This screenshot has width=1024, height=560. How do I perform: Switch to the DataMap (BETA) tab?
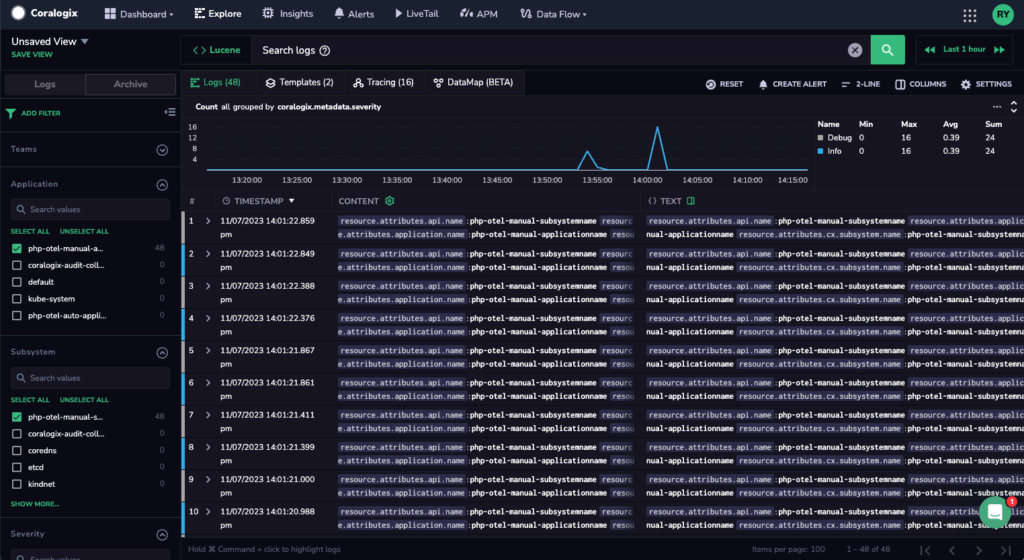tap(473, 82)
